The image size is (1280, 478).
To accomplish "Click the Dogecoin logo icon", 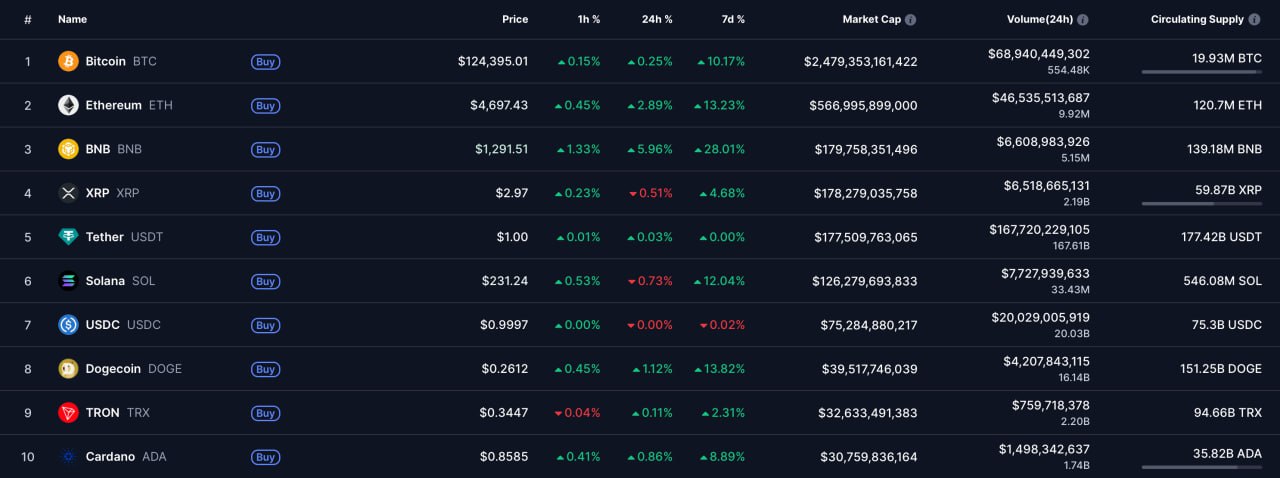I will (68, 369).
